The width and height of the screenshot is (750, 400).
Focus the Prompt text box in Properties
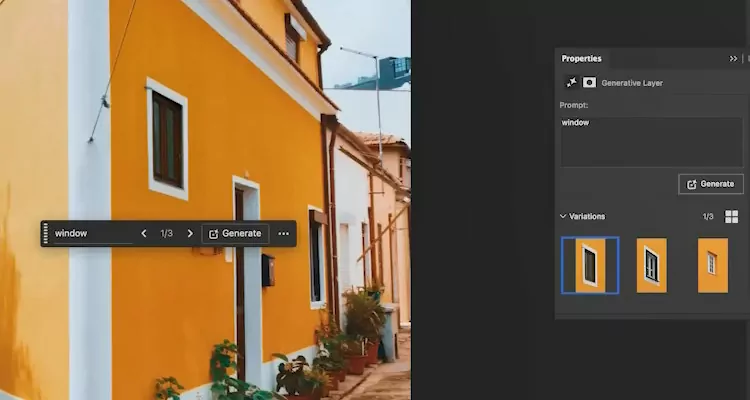(x=650, y=140)
